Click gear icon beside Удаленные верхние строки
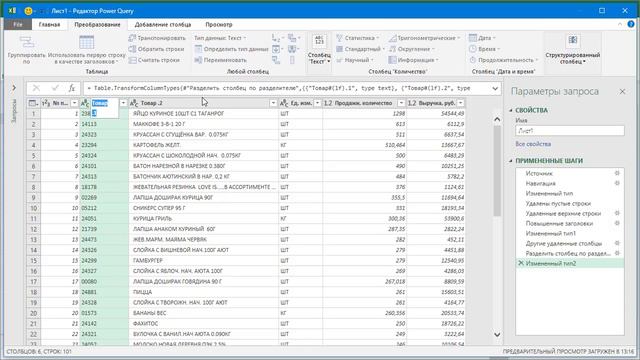Screen dimensions: 640x360 coord(617,213)
